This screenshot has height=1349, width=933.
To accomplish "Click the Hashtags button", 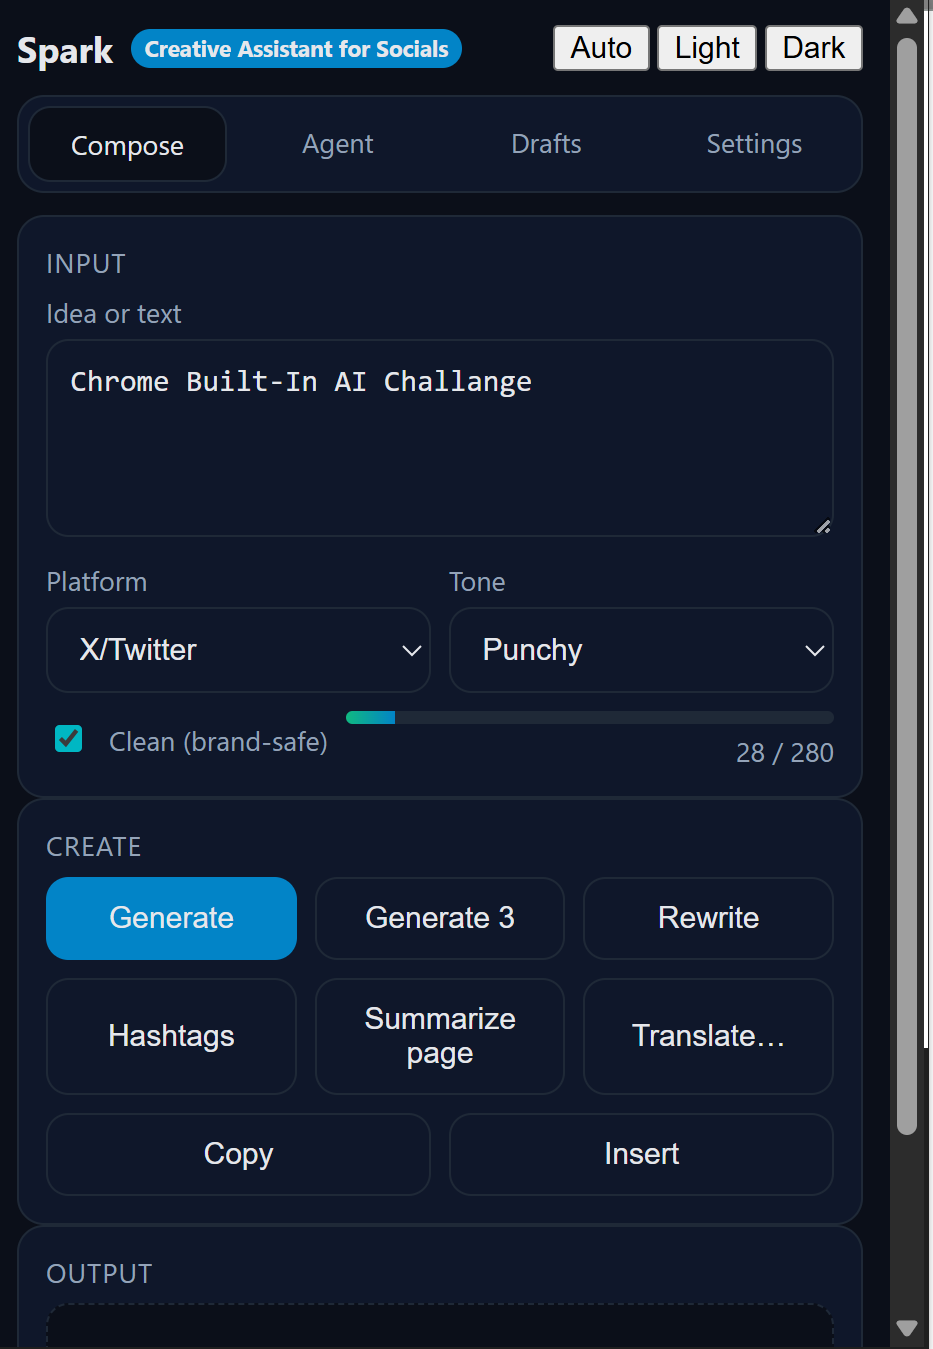I will click(171, 1036).
